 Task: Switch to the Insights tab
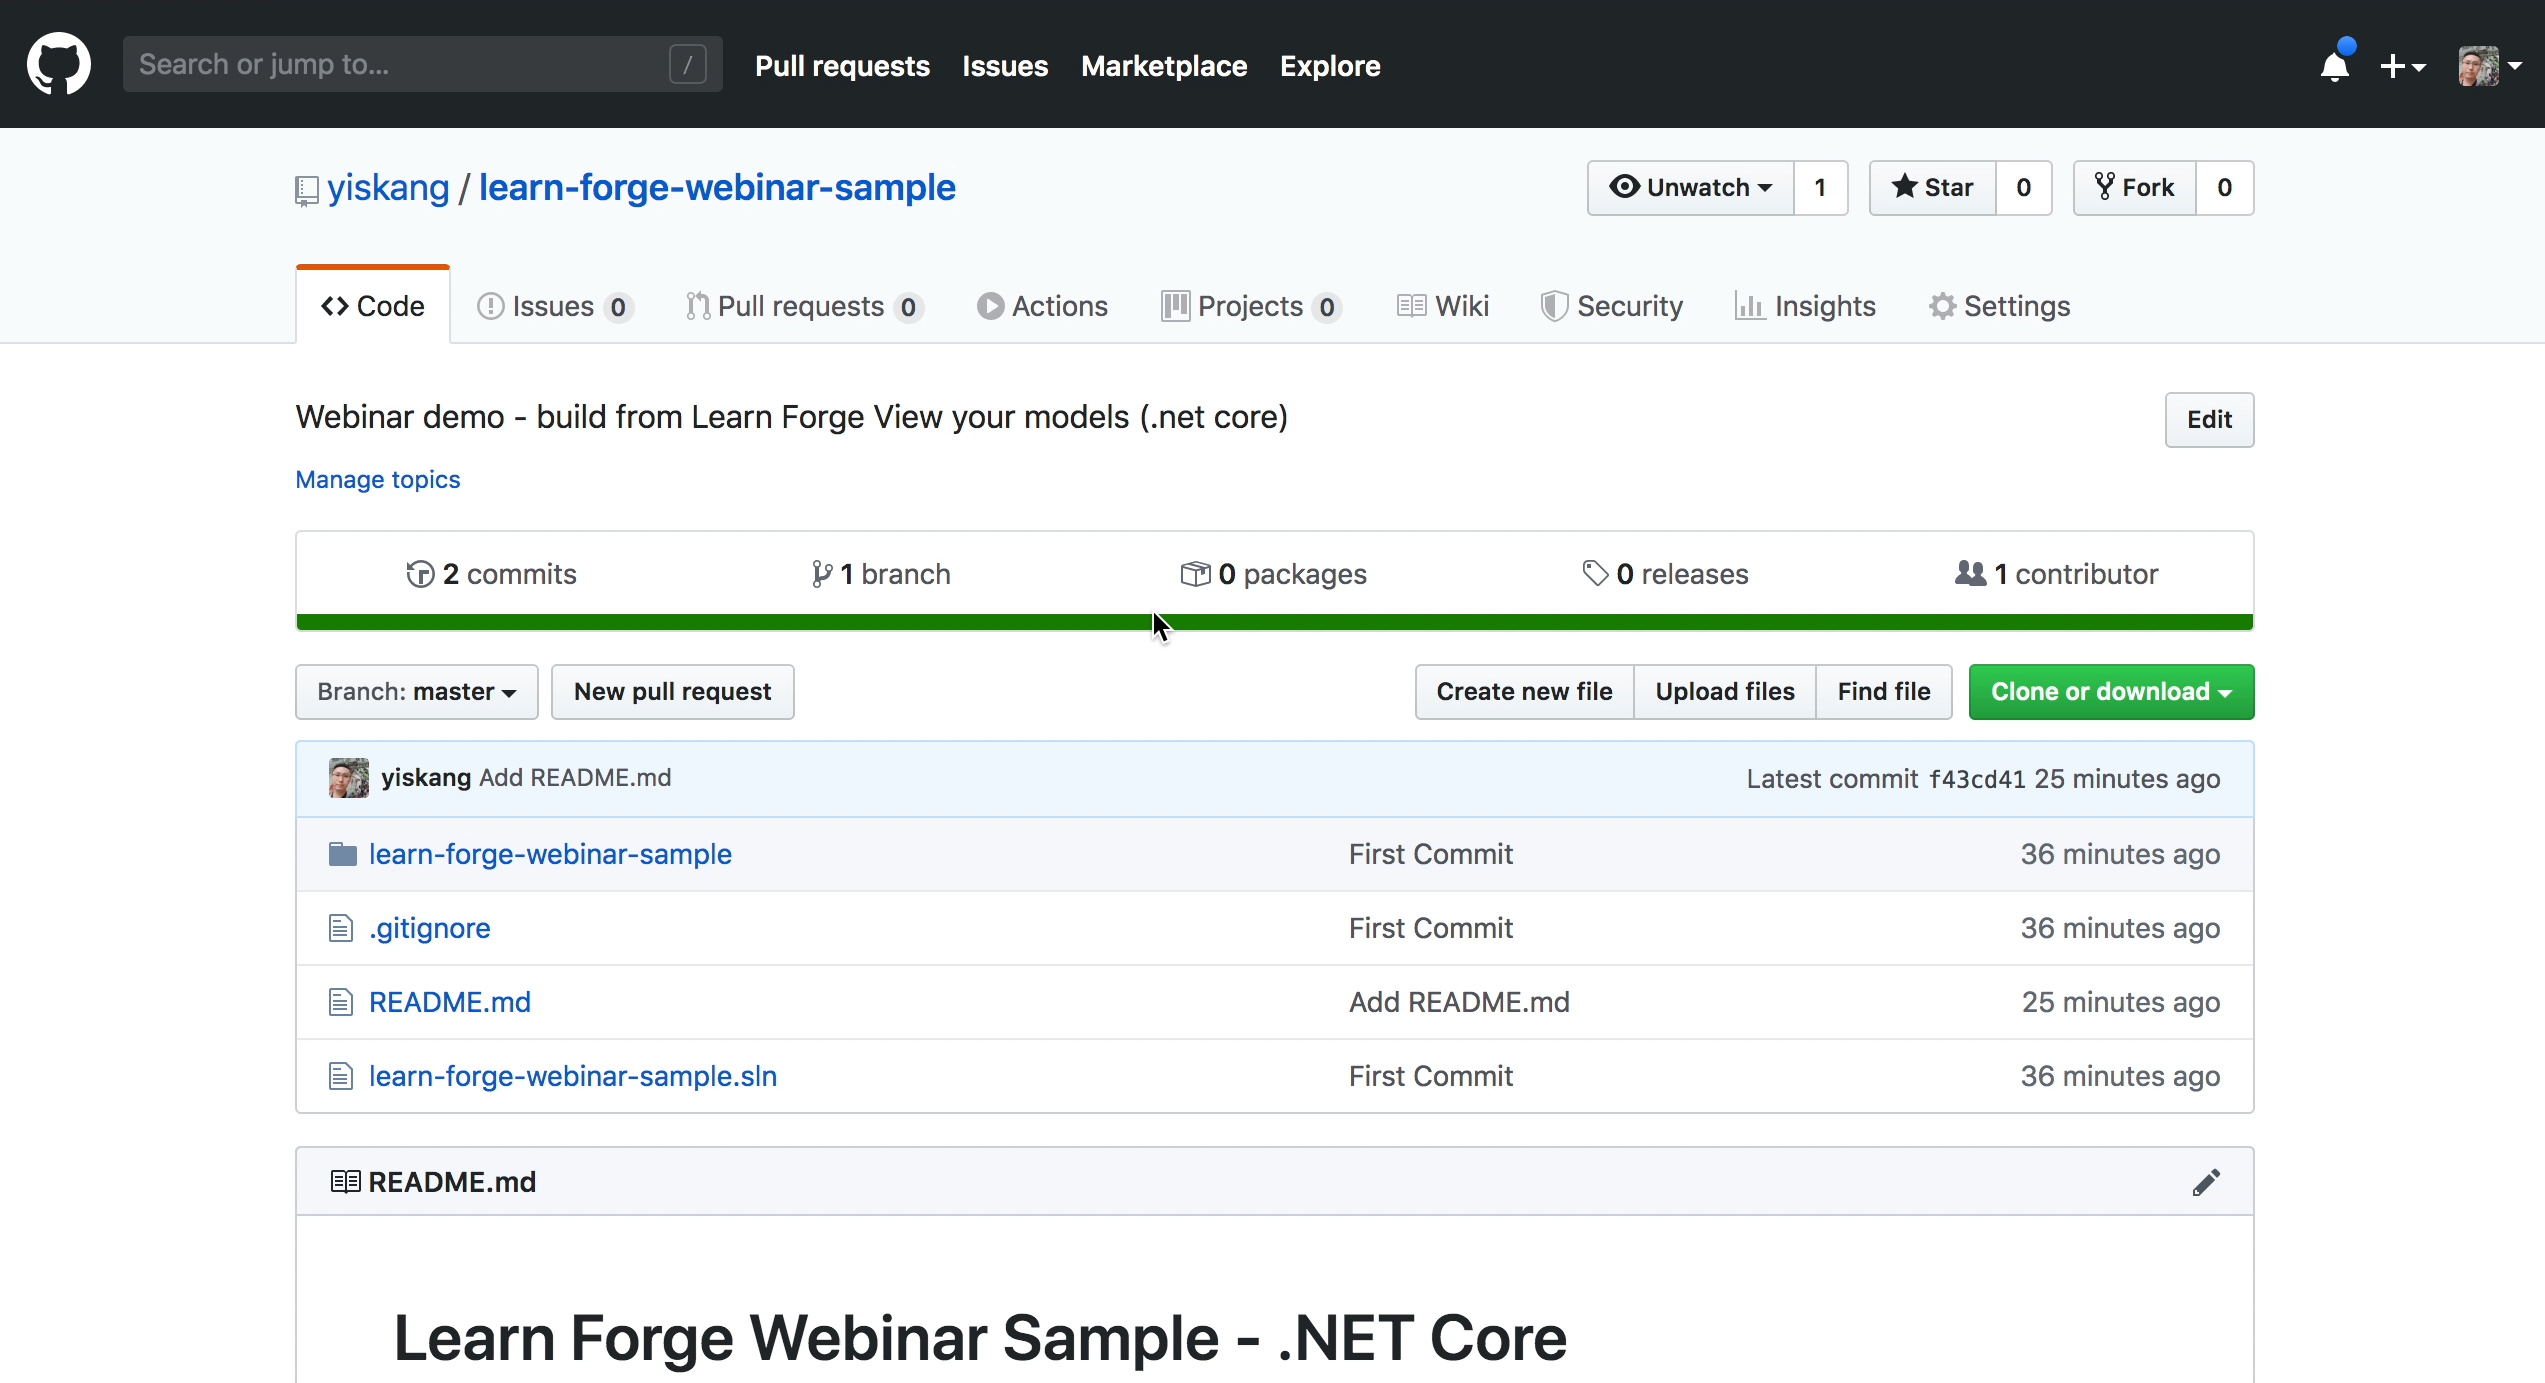1805,306
